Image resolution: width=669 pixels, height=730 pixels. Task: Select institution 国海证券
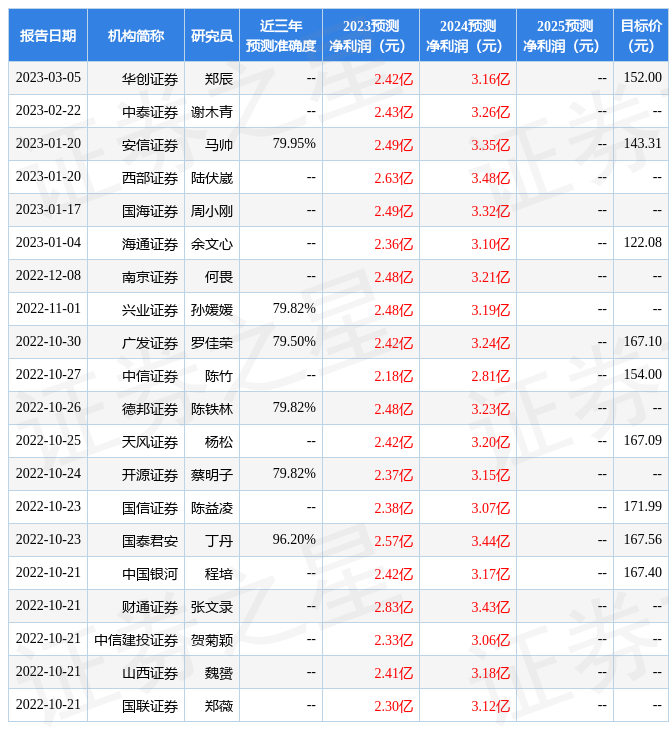click(150, 211)
